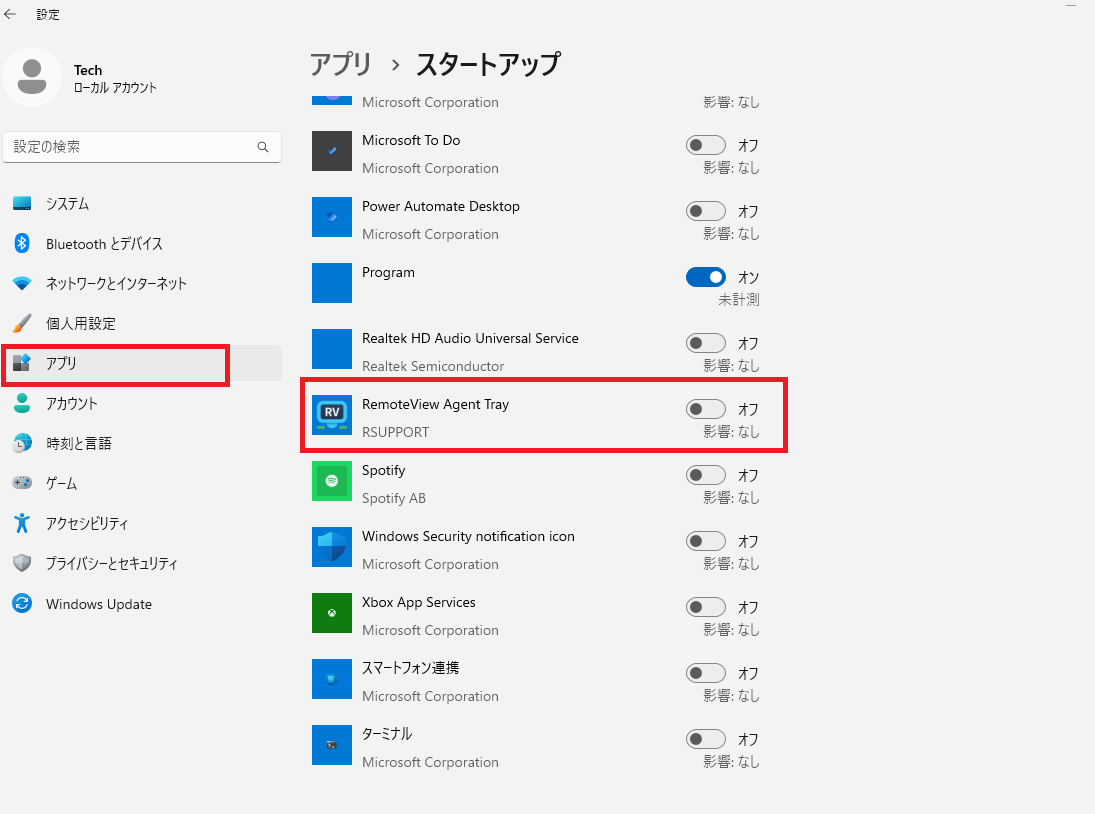Click the Realtek Semiconductor publisher text
This screenshot has width=1095, height=814.
(433, 366)
